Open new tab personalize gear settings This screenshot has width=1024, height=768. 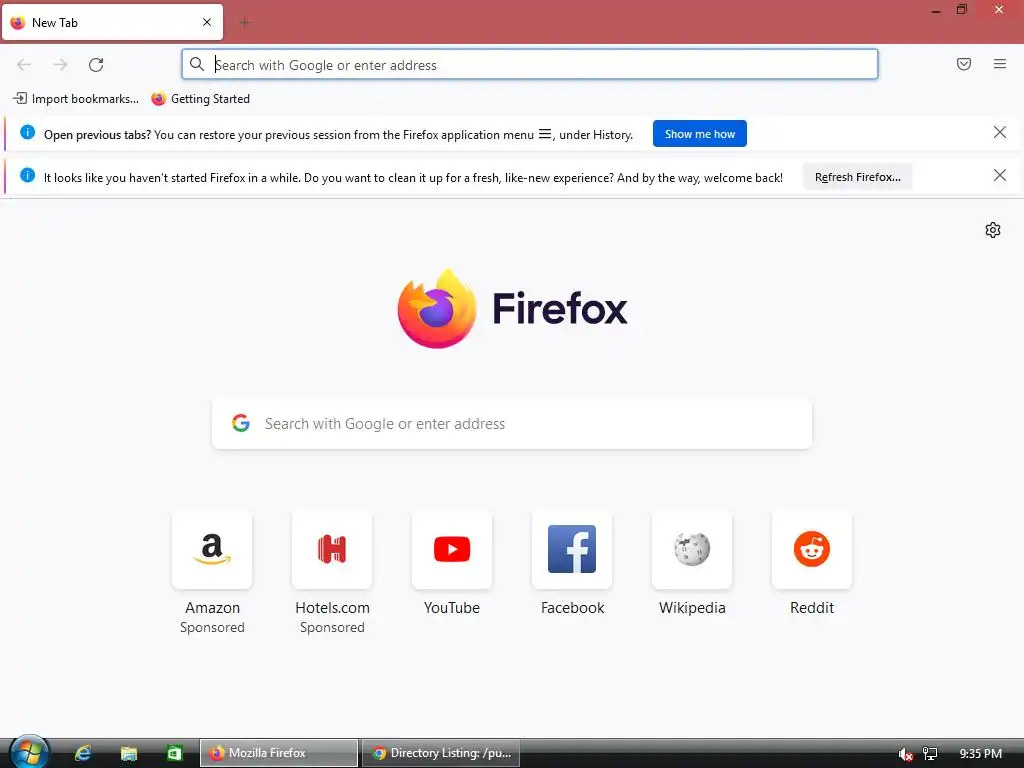coord(993,230)
